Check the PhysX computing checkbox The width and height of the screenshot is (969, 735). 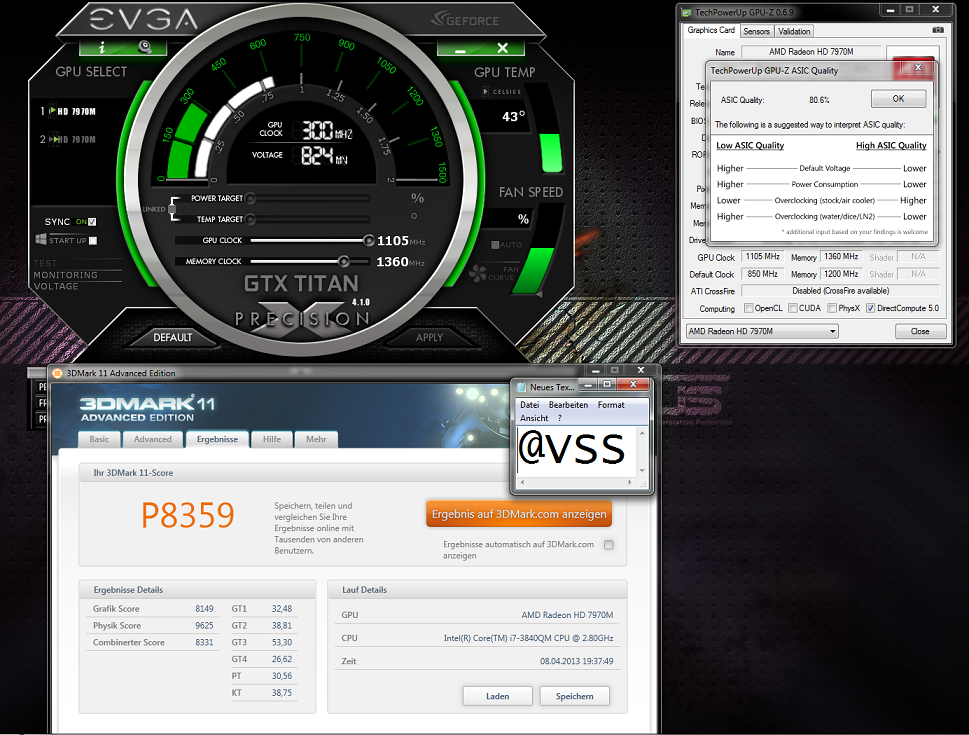[x=832, y=308]
